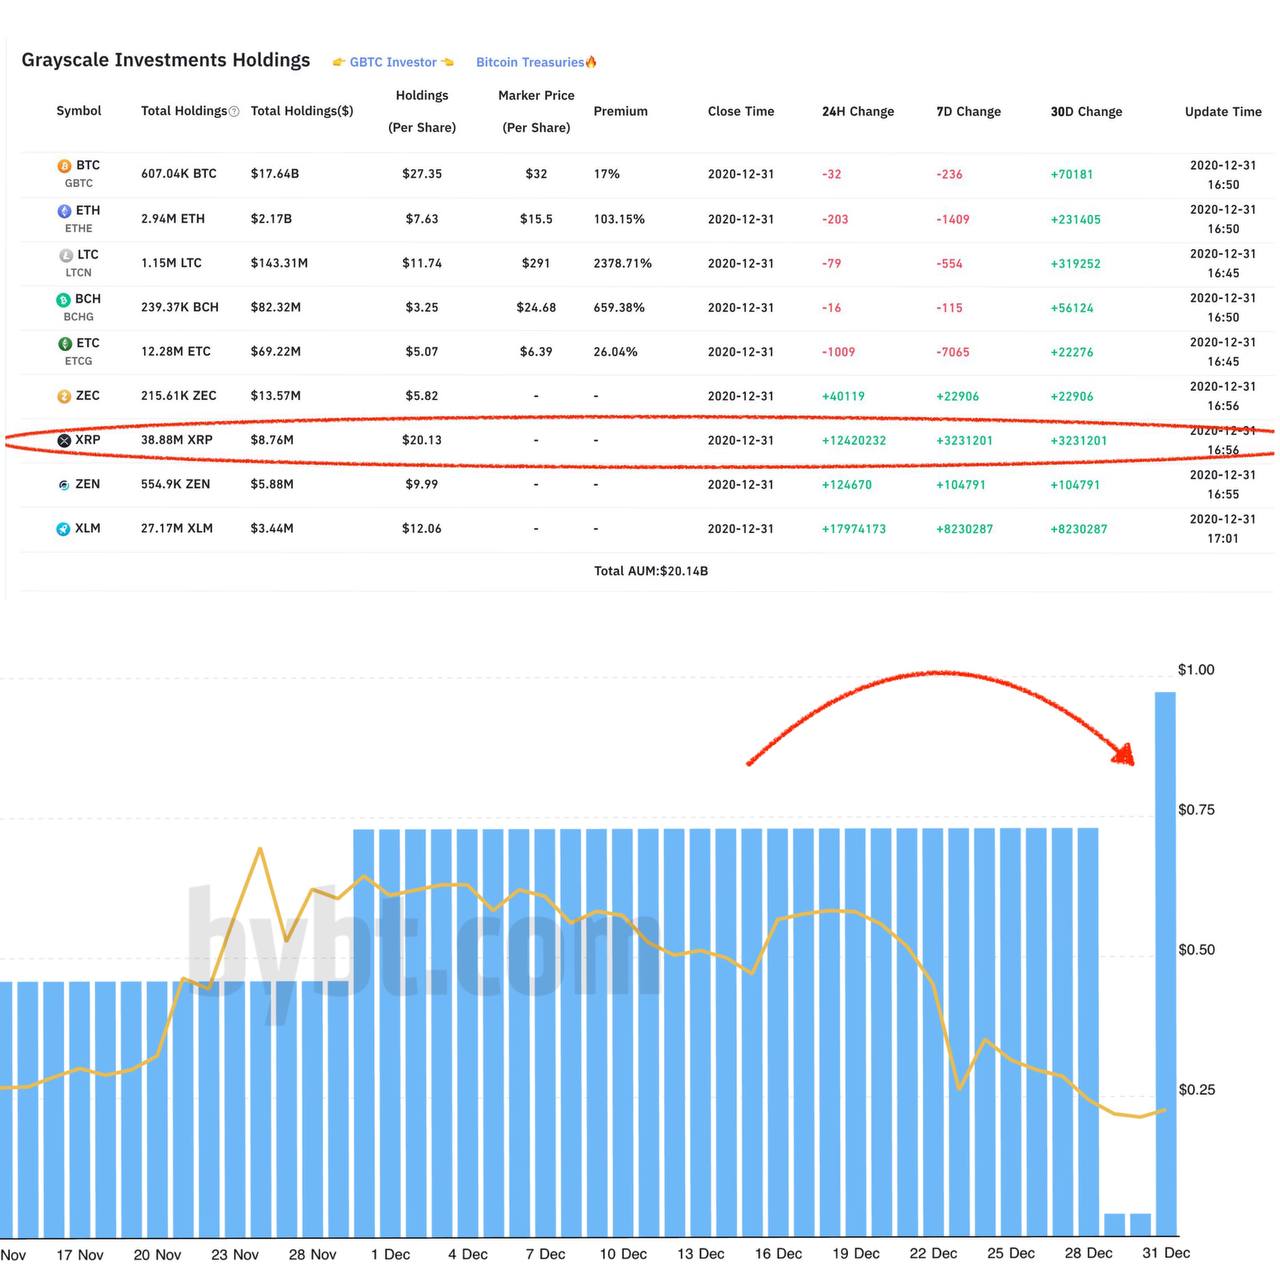This screenshot has height=1280, width=1280.
Task: Click the 103.15% ETH premium value
Action: (619, 218)
